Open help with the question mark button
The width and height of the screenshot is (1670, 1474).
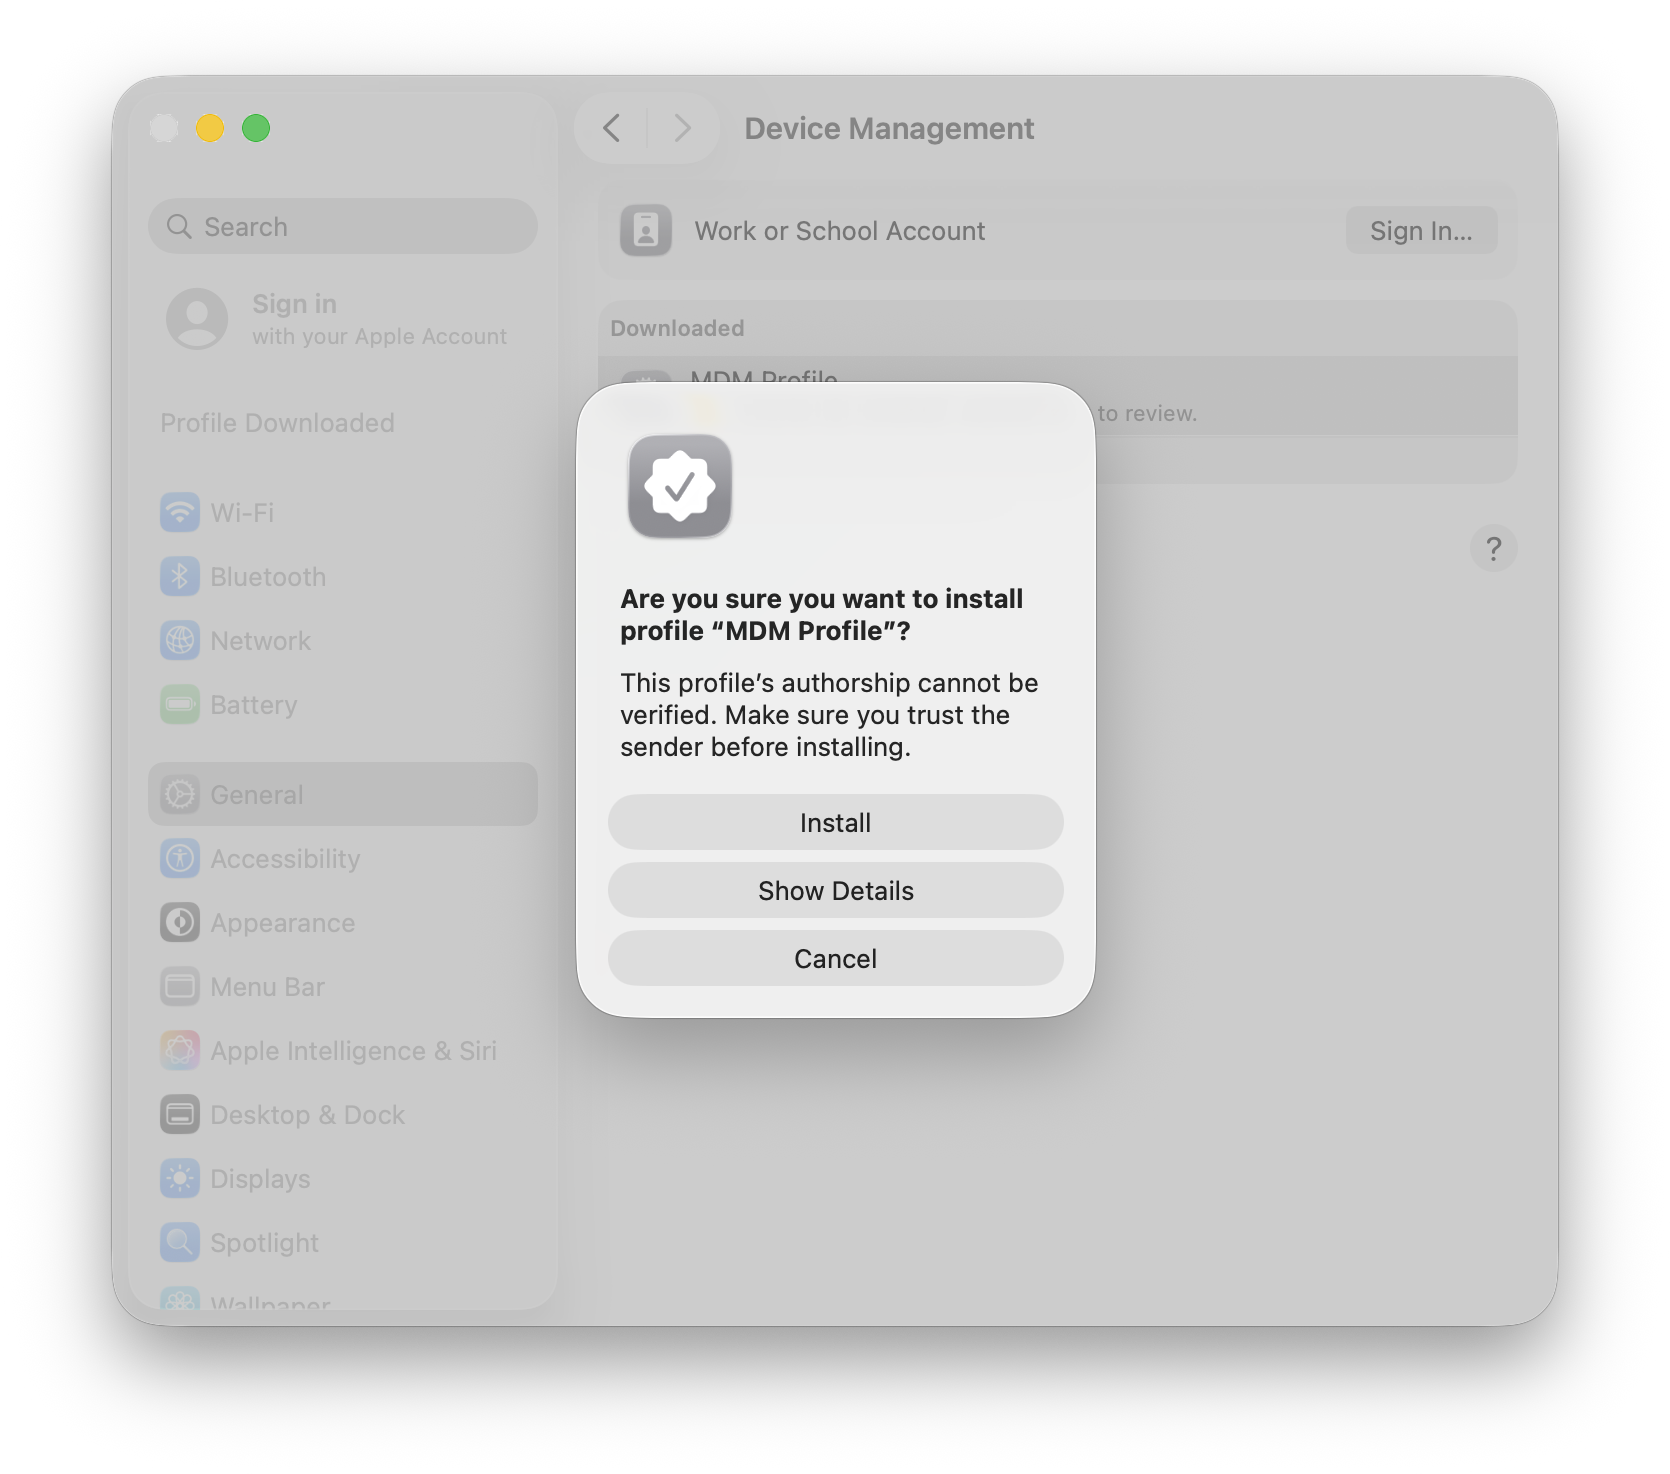(1493, 548)
